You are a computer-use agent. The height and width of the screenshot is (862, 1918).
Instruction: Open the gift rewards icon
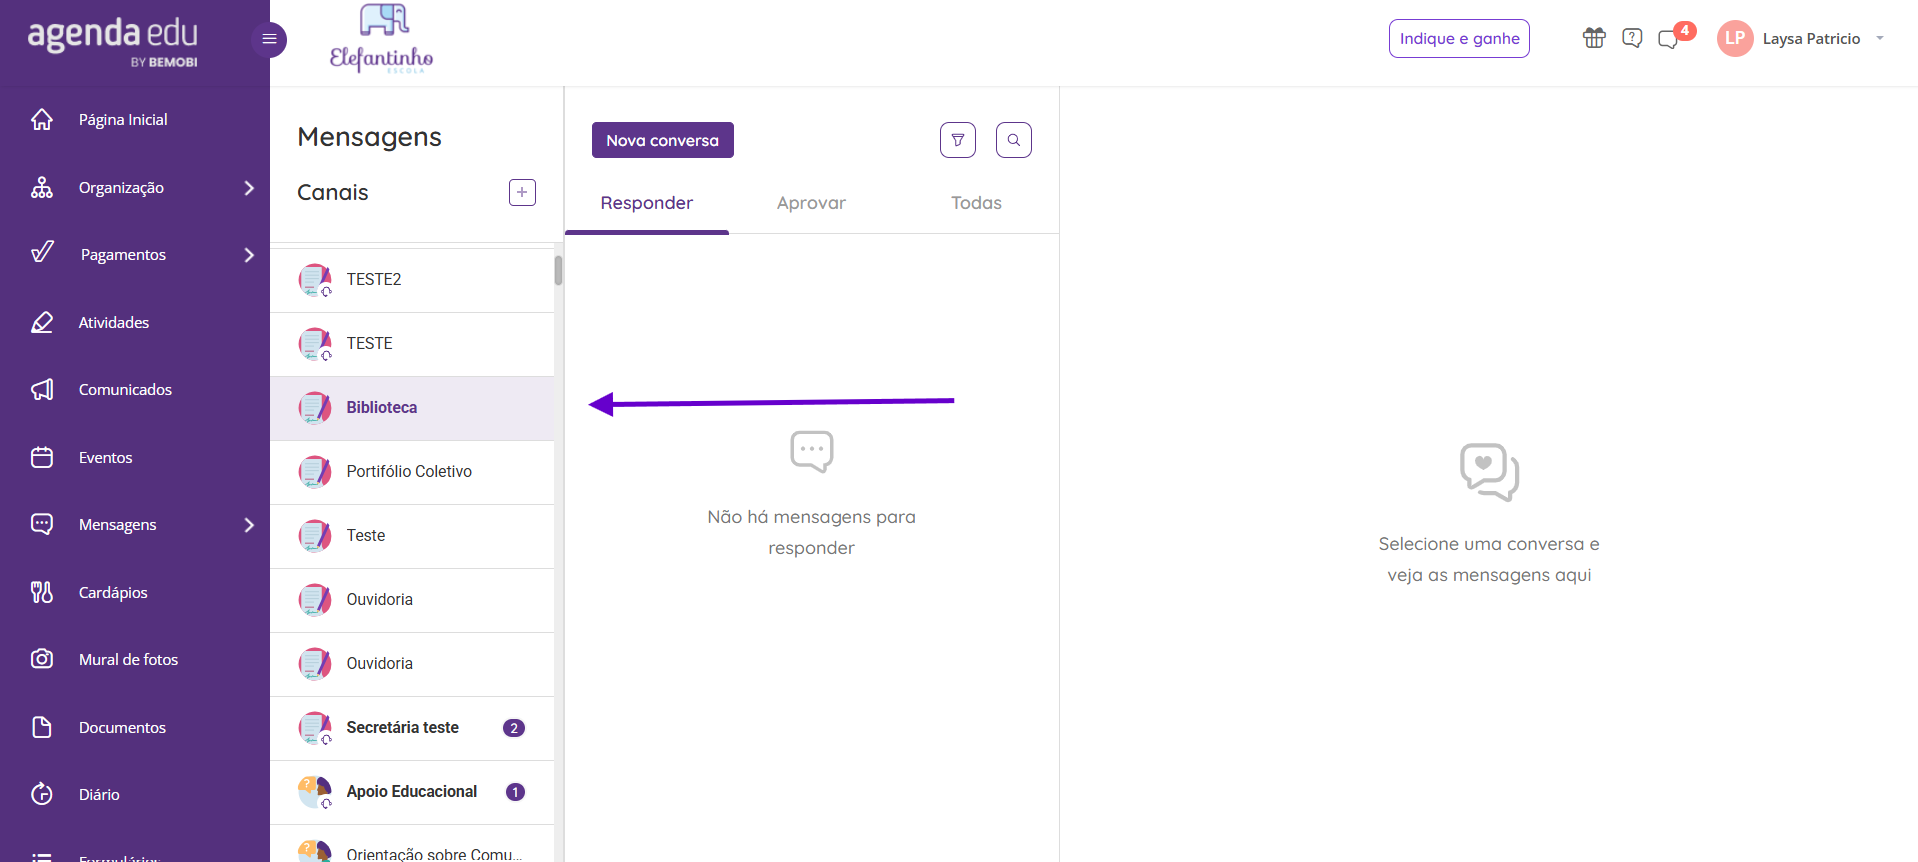click(1594, 38)
